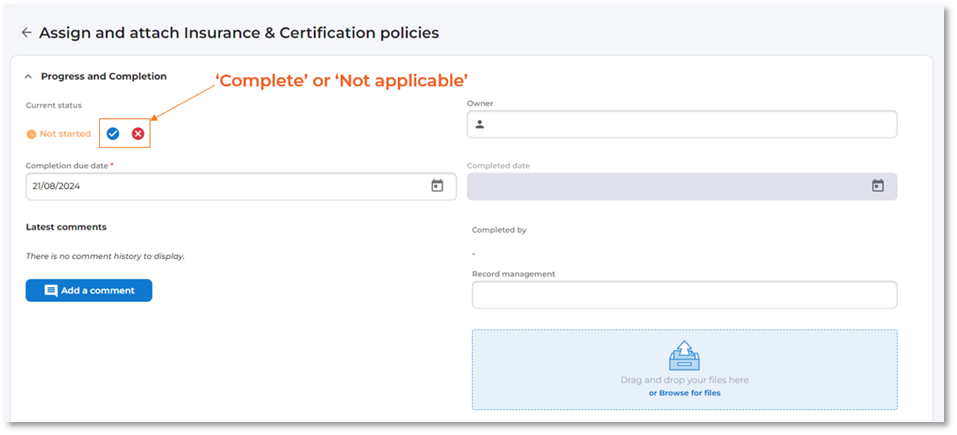Open the calendar picker for Completion due date
The width and height of the screenshot is (957, 435).
coord(437,186)
